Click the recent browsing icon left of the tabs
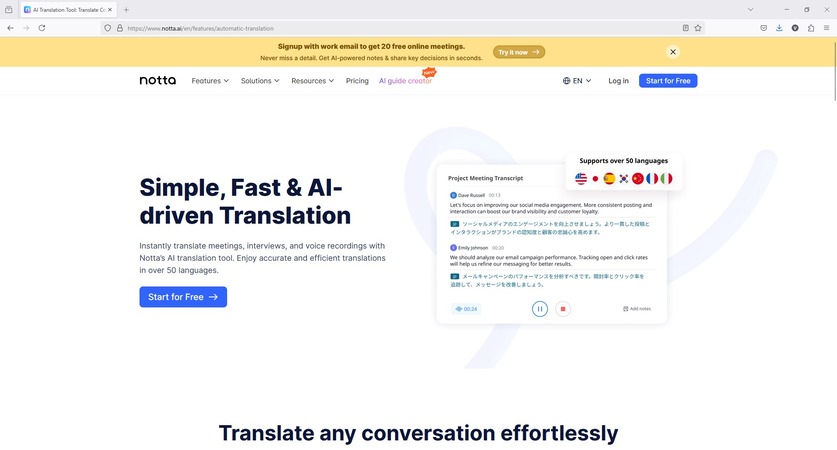 [x=9, y=10]
